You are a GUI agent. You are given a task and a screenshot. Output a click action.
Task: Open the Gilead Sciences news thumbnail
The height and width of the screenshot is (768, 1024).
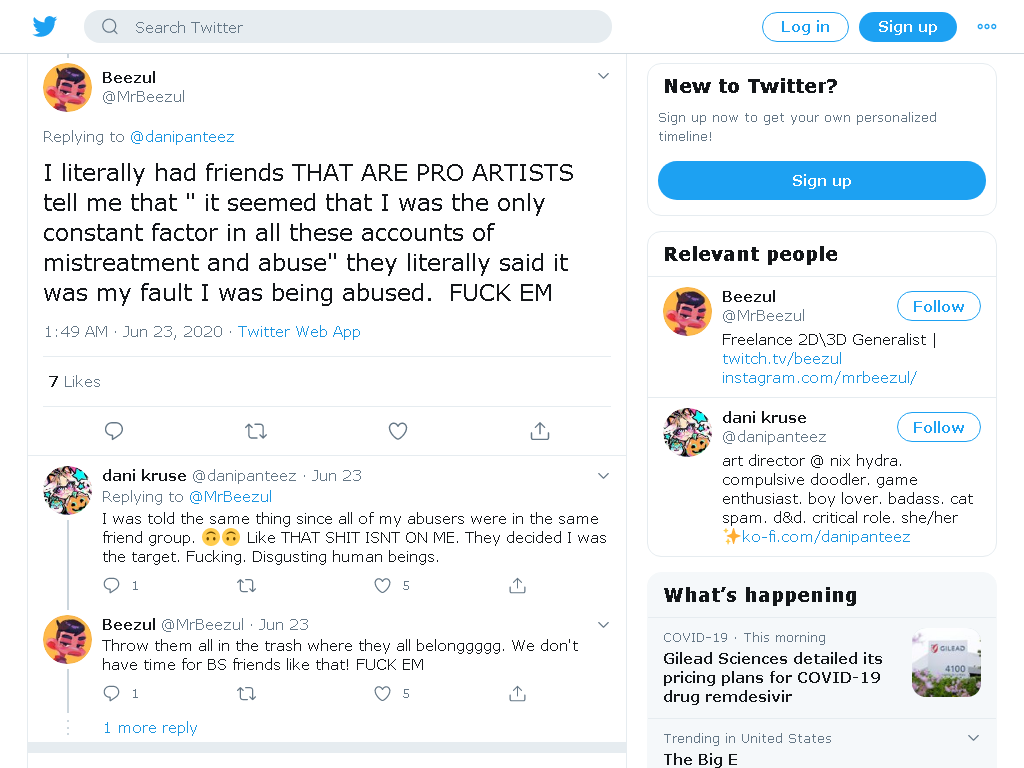tap(946, 662)
